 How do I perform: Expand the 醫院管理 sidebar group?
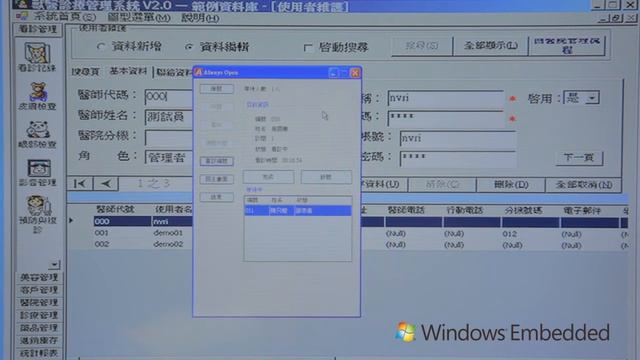[39, 302]
